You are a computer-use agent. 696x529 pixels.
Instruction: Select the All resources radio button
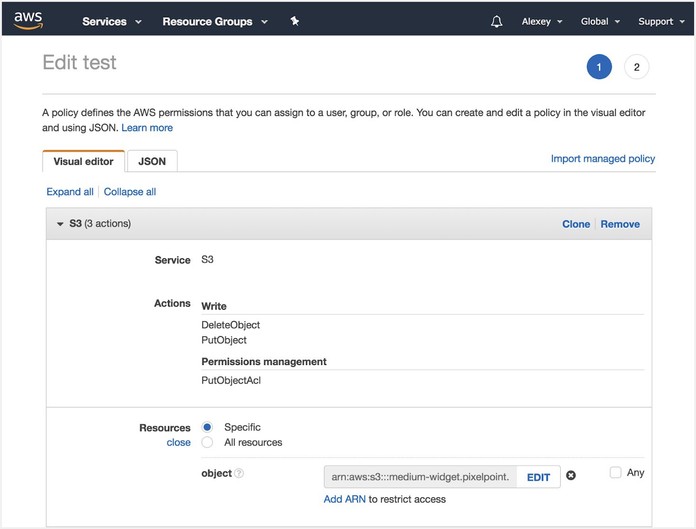pos(207,442)
